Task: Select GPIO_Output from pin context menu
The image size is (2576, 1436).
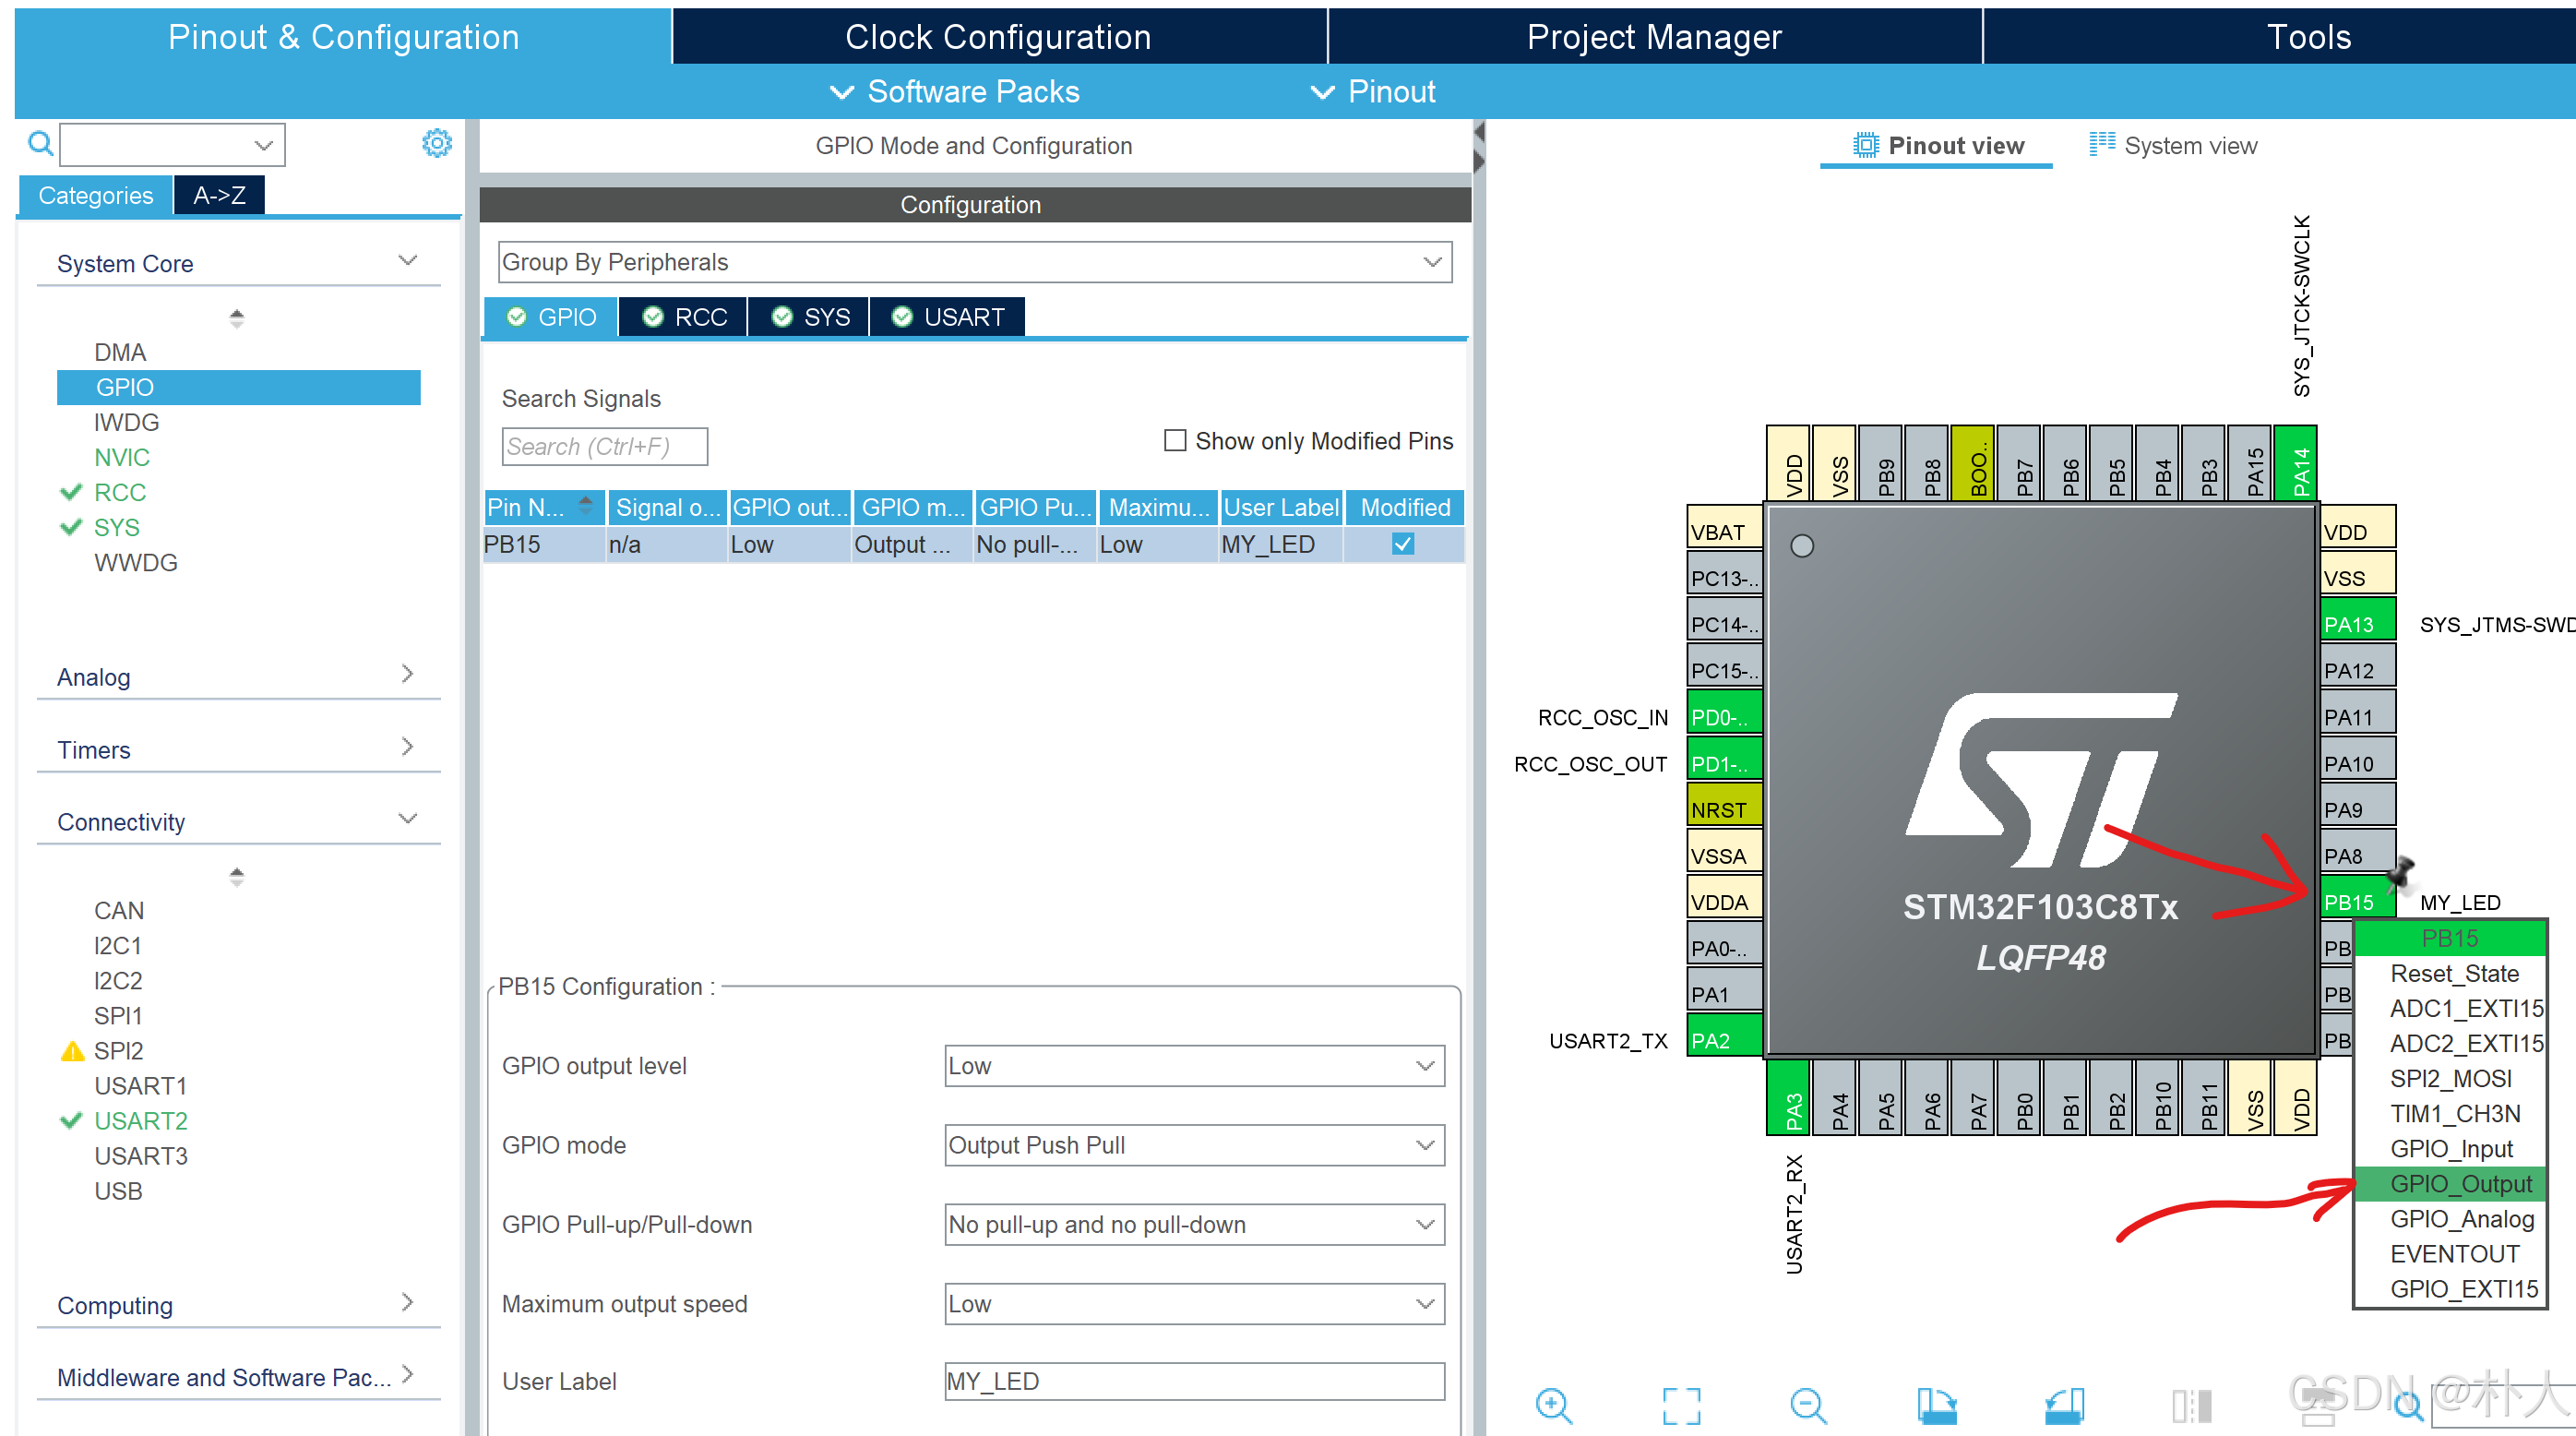Action: point(2460,1183)
